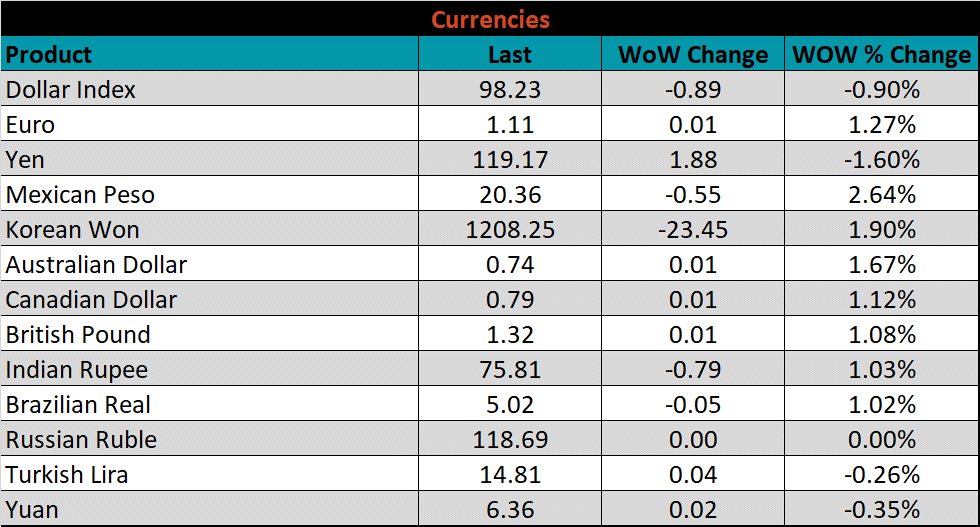Select the British Pound row label
980x527 pixels.
[x=78, y=335]
